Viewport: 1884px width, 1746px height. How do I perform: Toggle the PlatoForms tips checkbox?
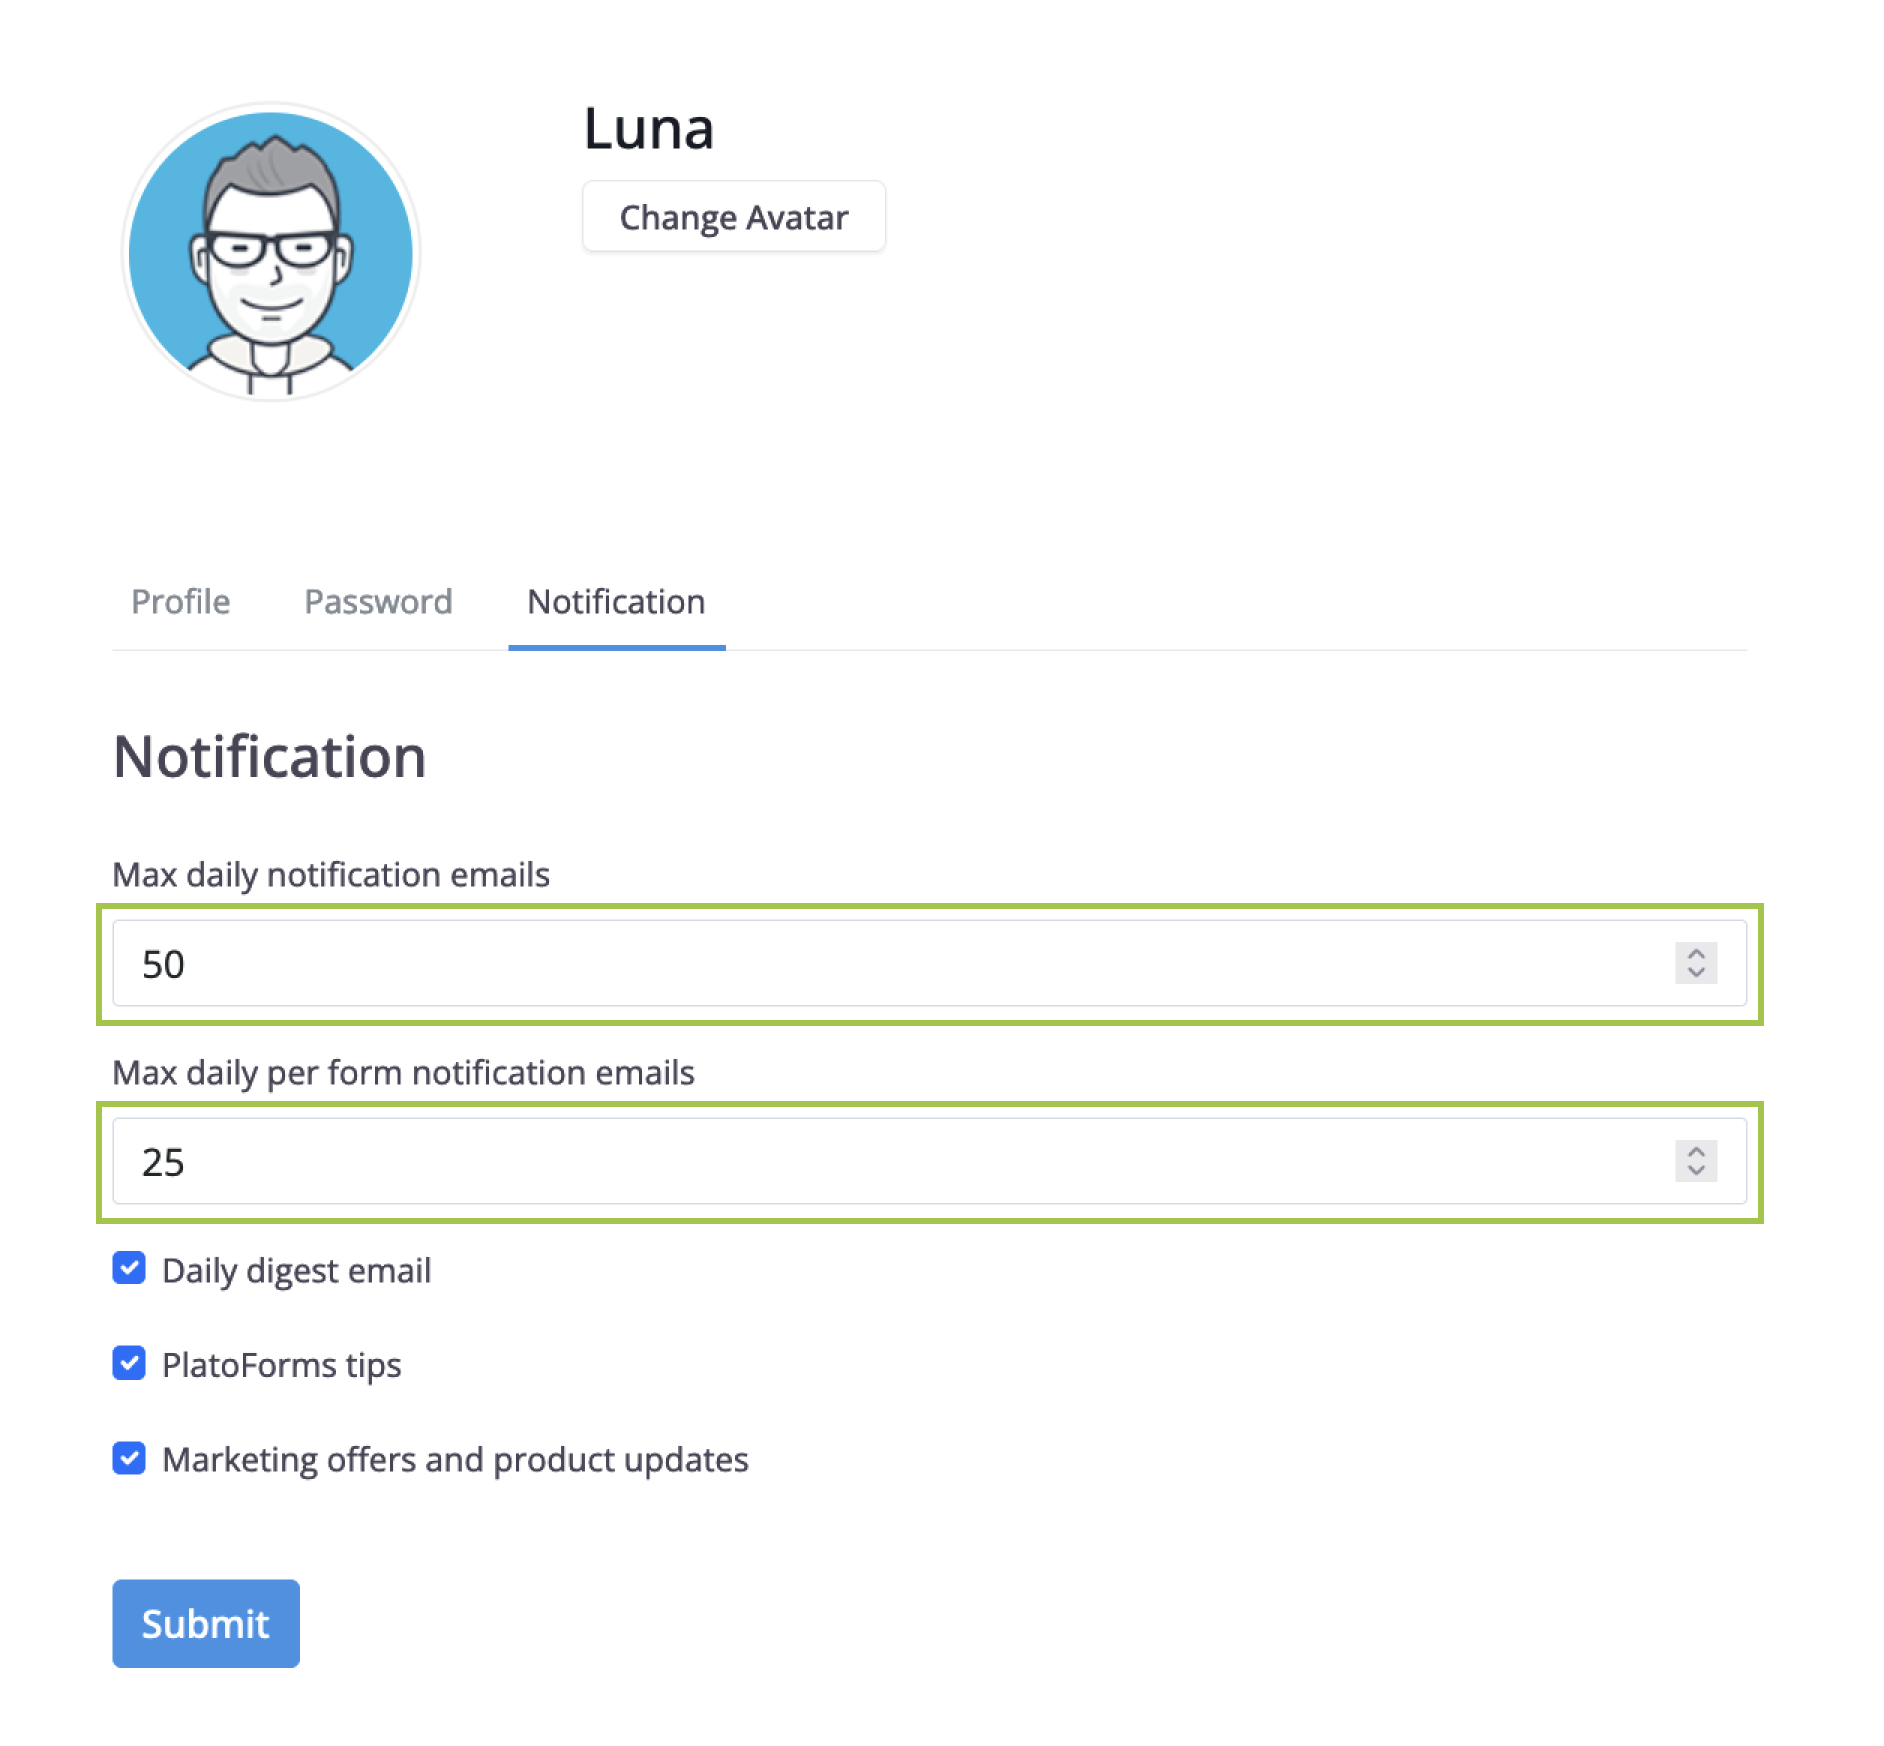pyautogui.click(x=129, y=1363)
